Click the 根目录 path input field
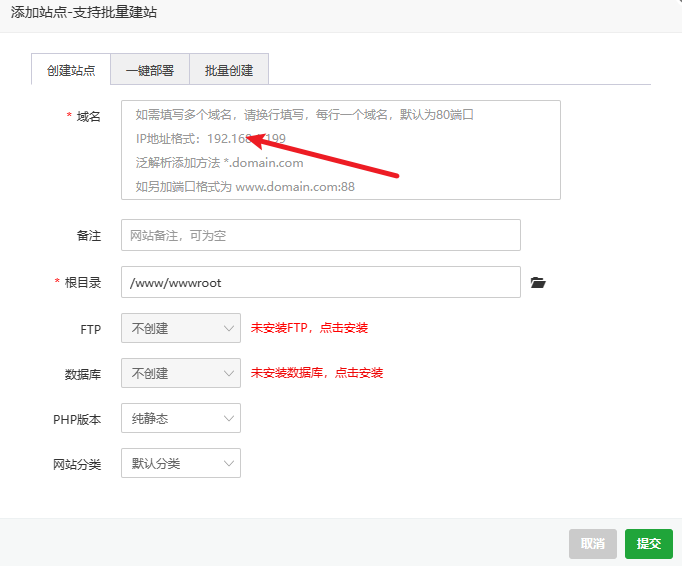The height and width of the screenshot is (566, 682). (320, 282)
